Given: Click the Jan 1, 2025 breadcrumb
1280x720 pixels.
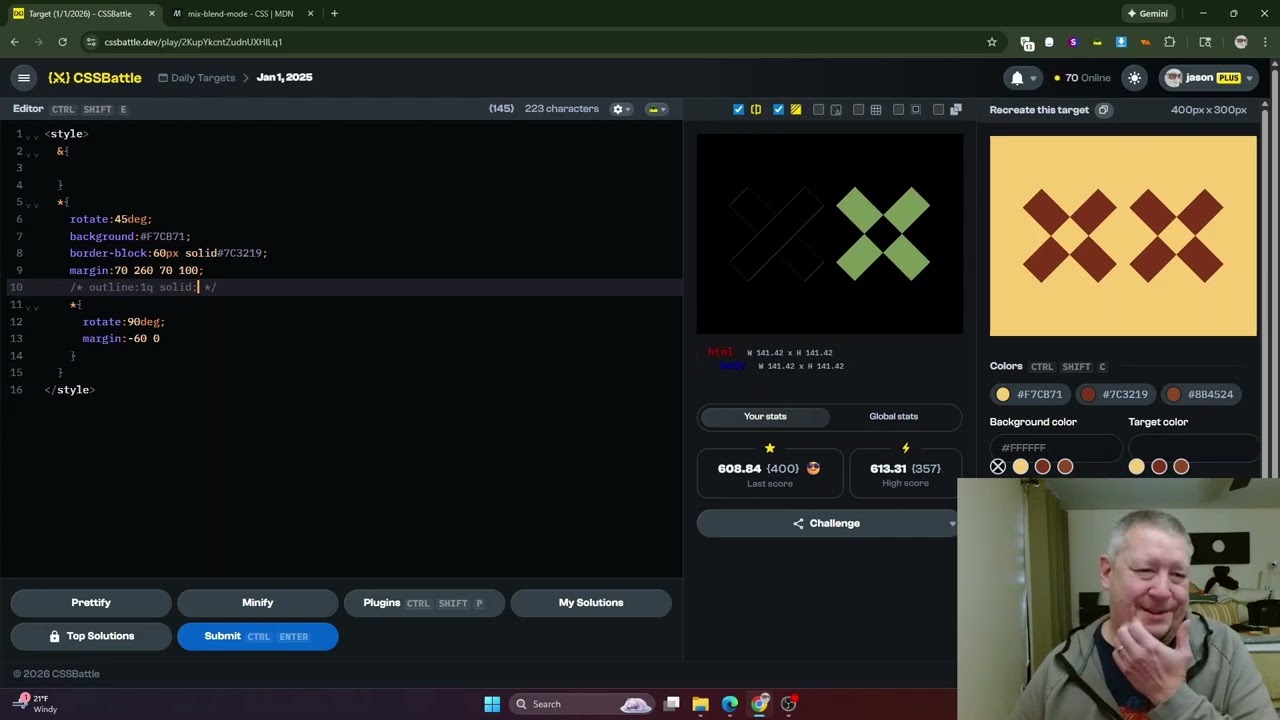Looking at the screenshot, I should [x=284, y=78].
